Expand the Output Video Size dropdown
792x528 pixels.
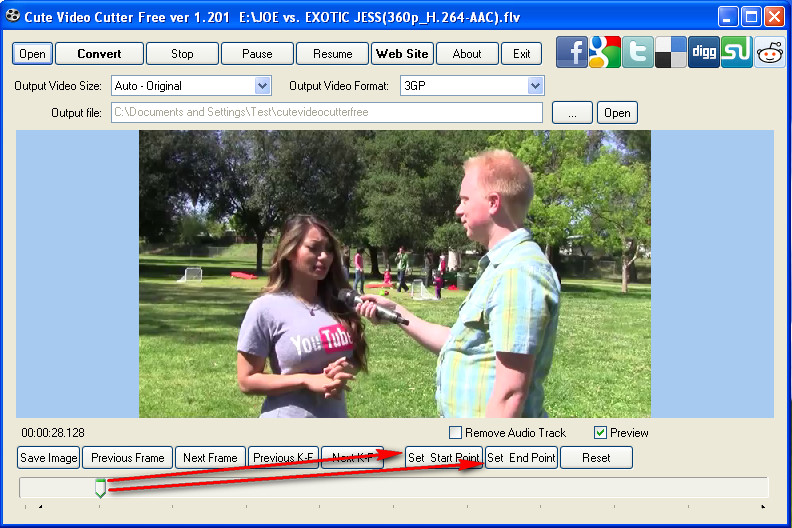263,86
